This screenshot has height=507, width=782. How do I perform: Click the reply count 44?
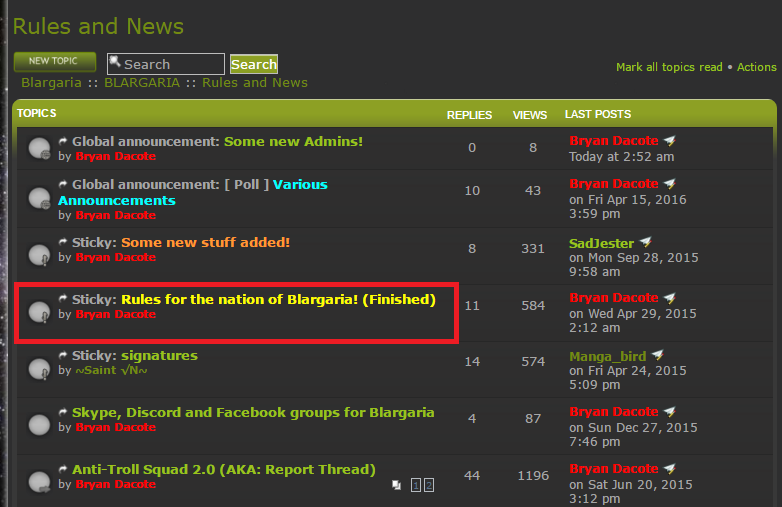click(472, 476)
